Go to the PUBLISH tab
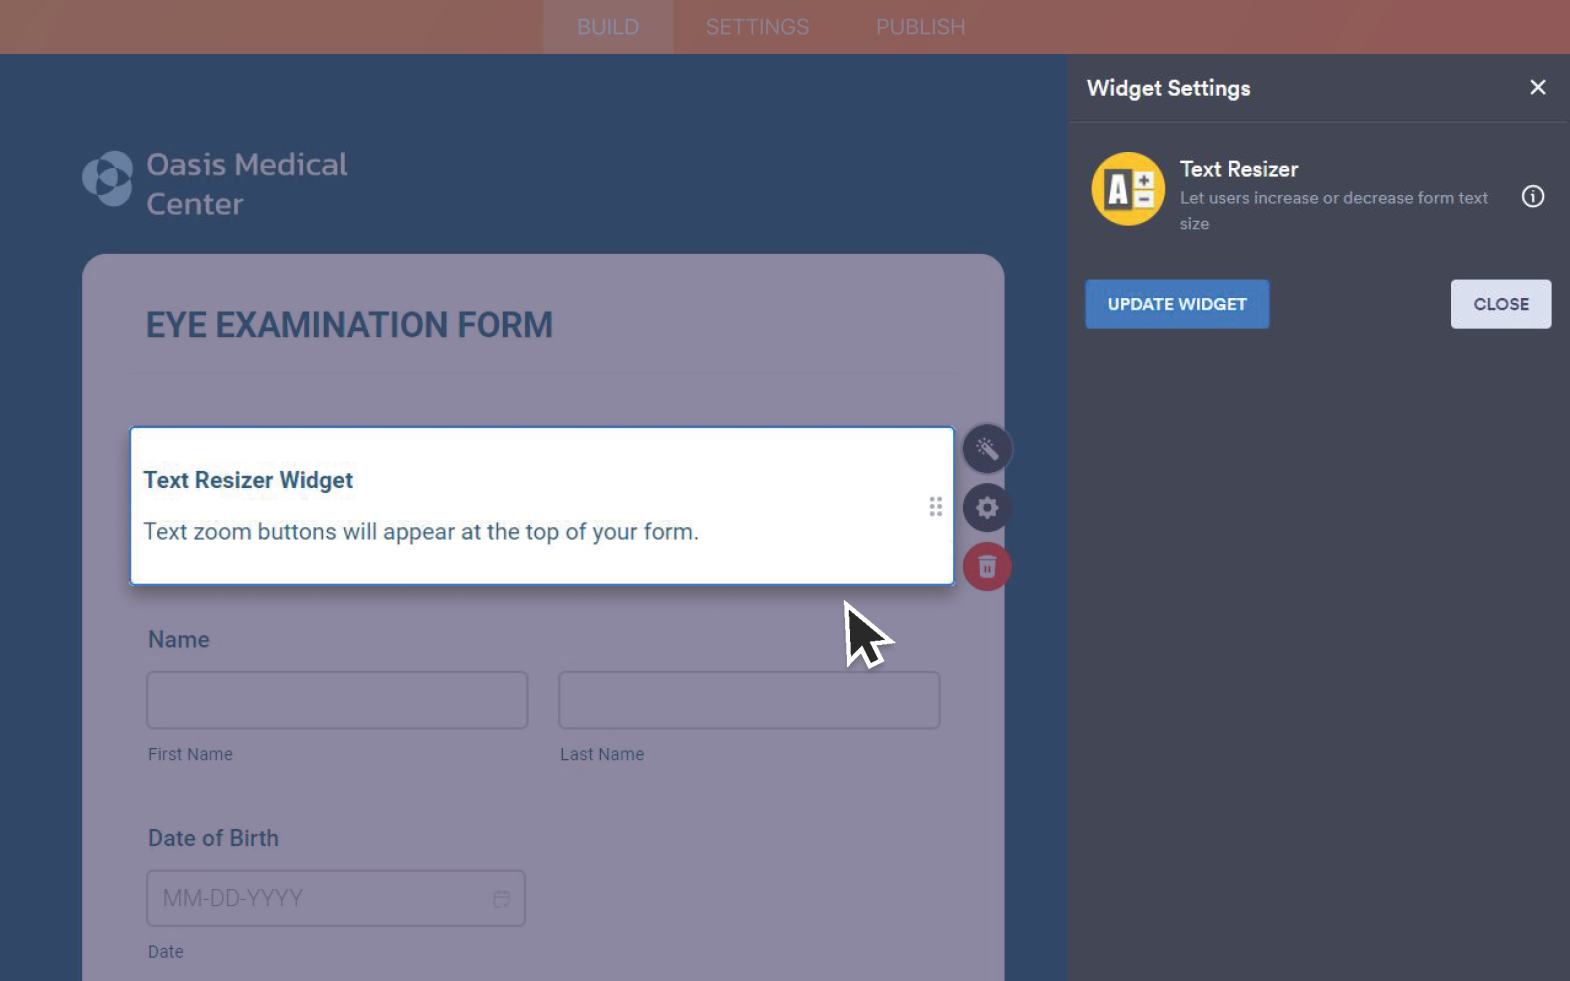Viewport: 1570px width, 981px height. coord(920,27)
